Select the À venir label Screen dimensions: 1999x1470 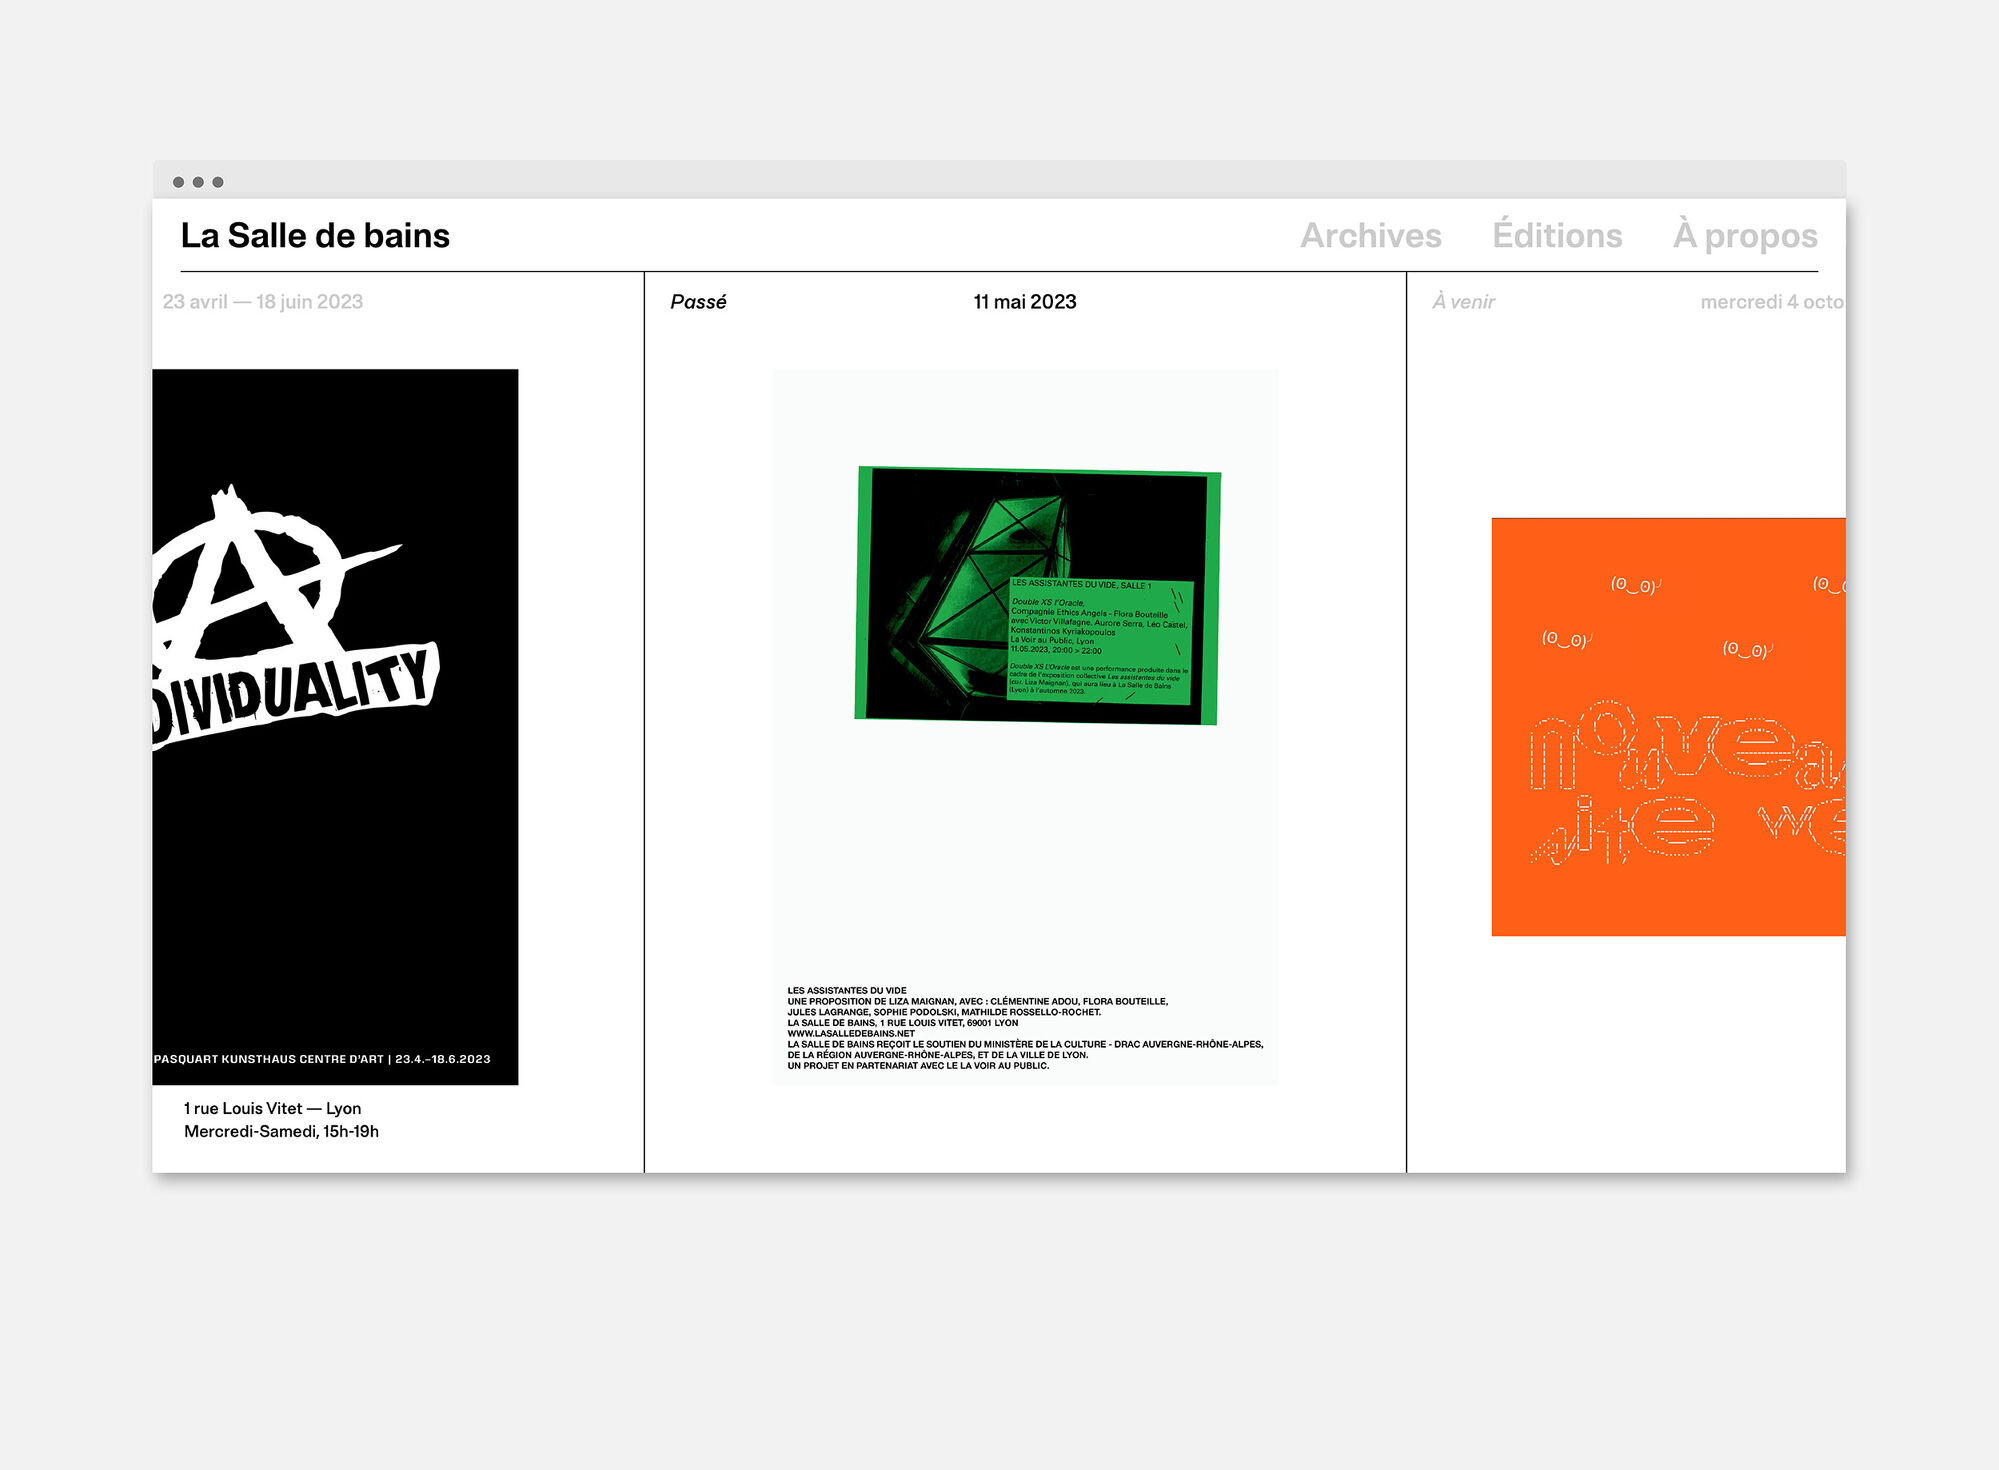pos(1463,302)
